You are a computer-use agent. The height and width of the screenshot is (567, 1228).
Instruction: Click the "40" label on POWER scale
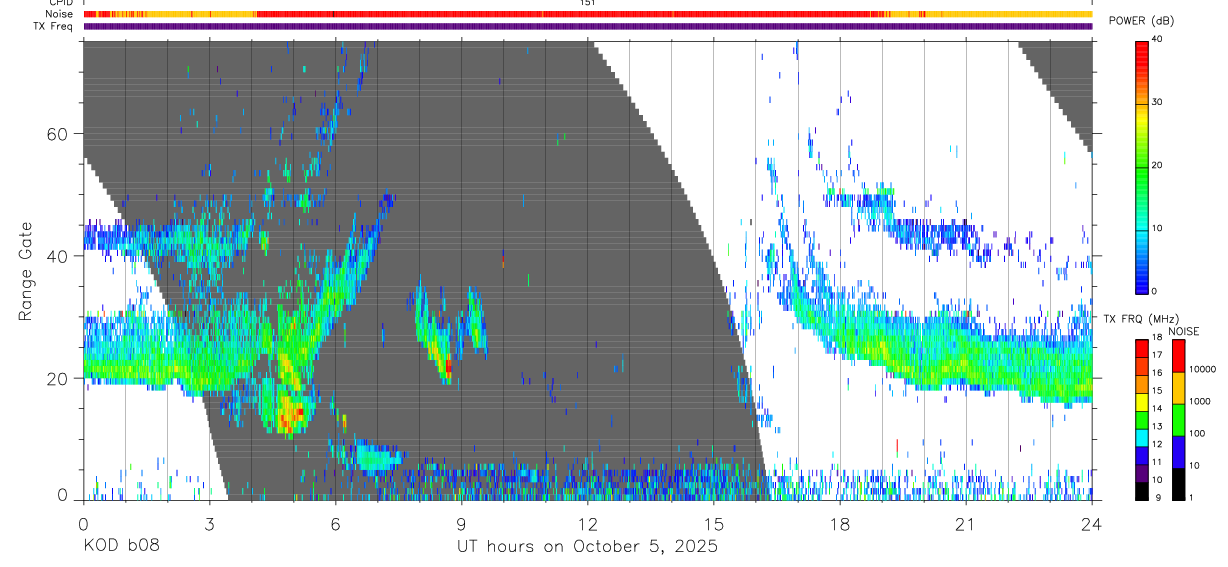[x=1158, y=40]
